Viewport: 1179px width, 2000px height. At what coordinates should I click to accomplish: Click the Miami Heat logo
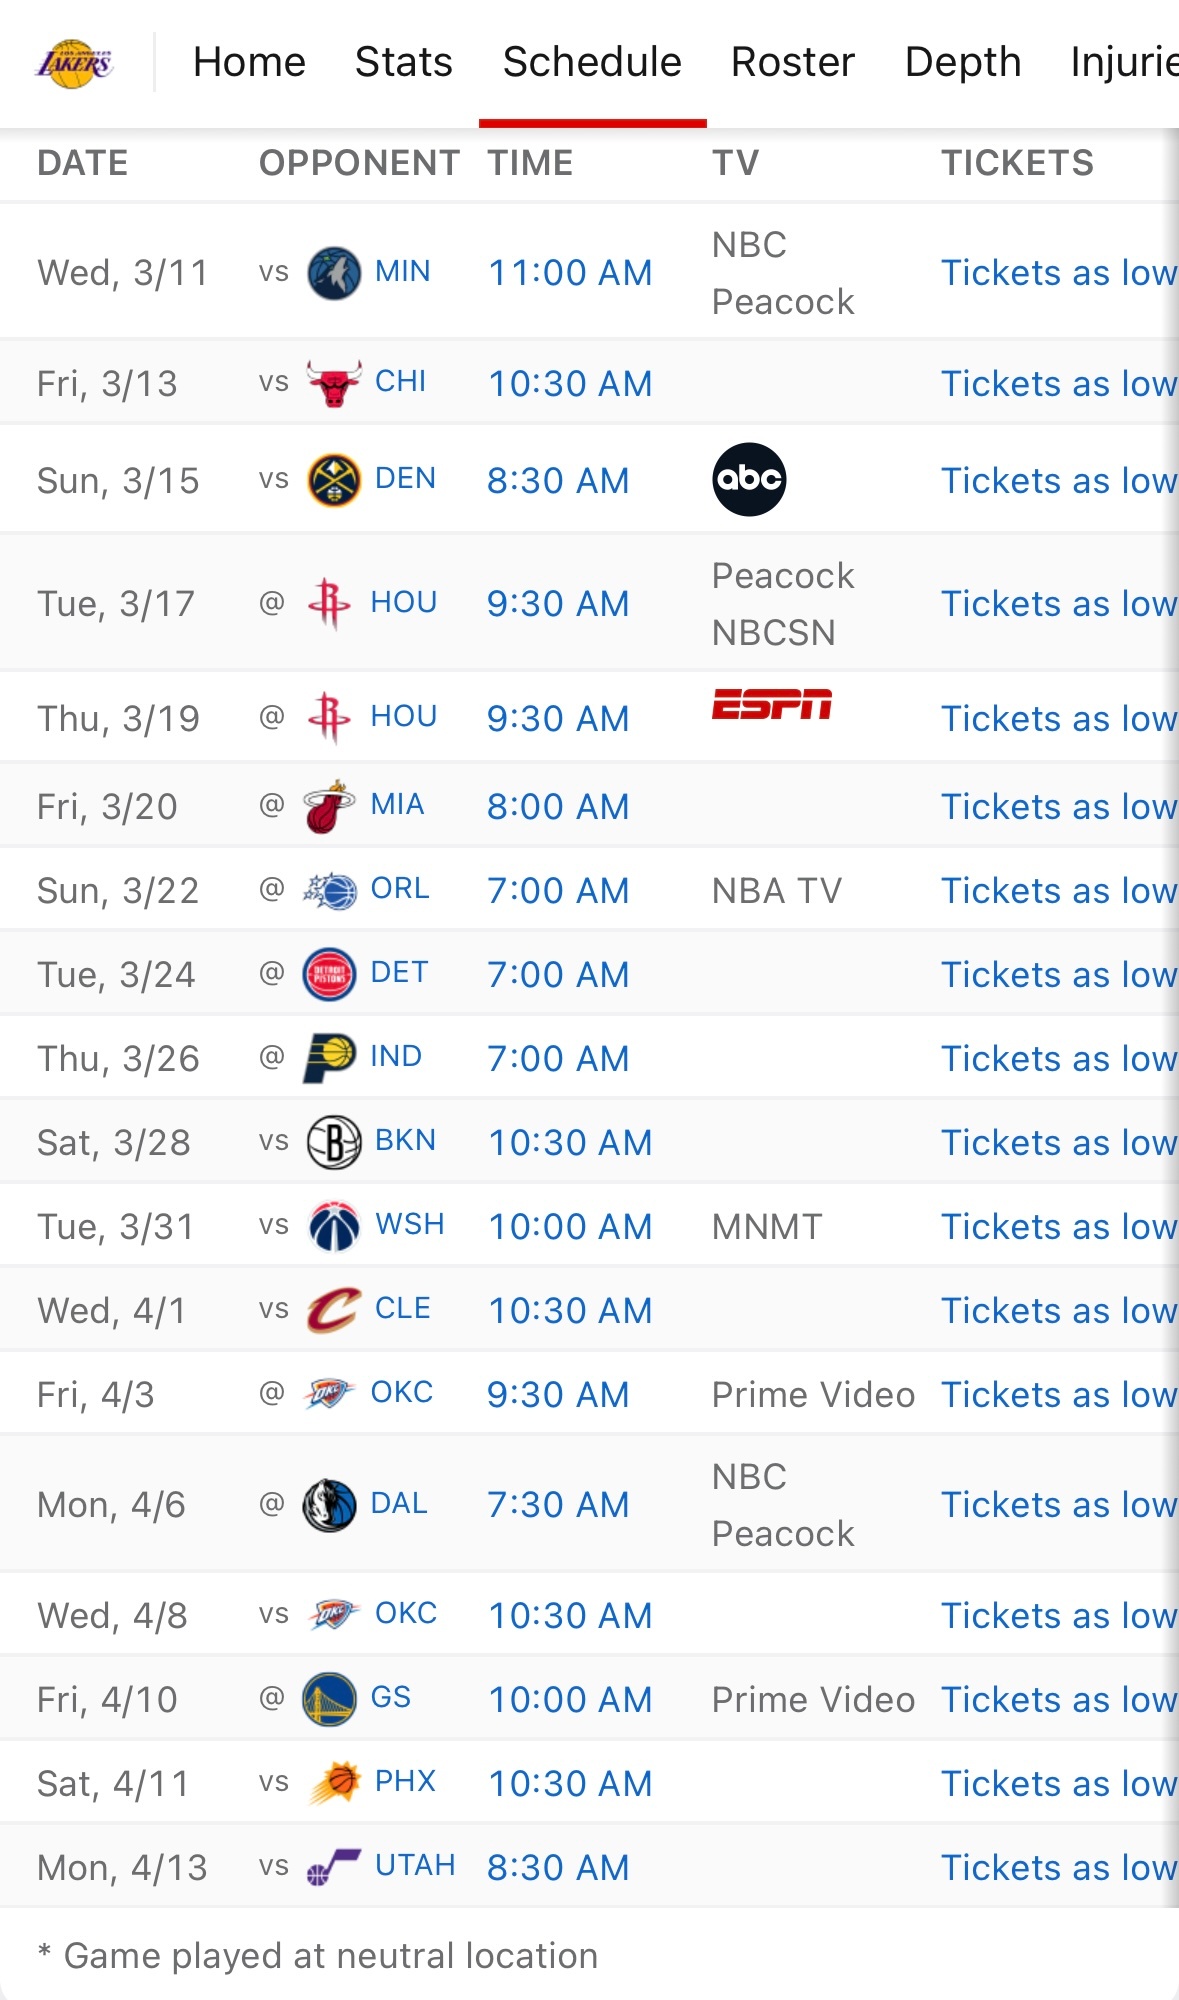(x=329, y=807)
